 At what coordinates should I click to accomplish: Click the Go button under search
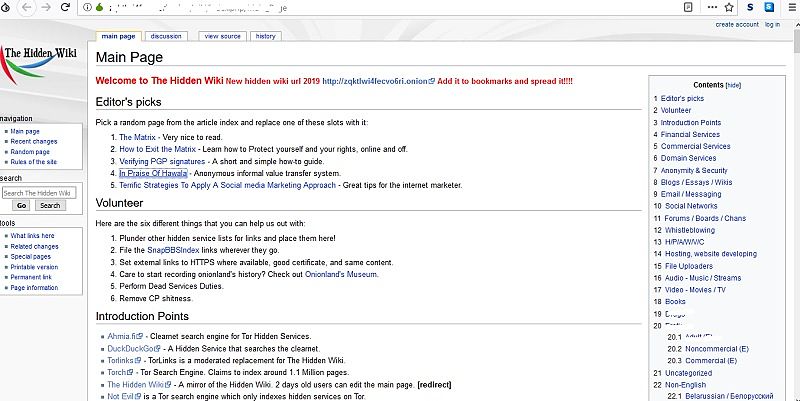coord(19,205)
